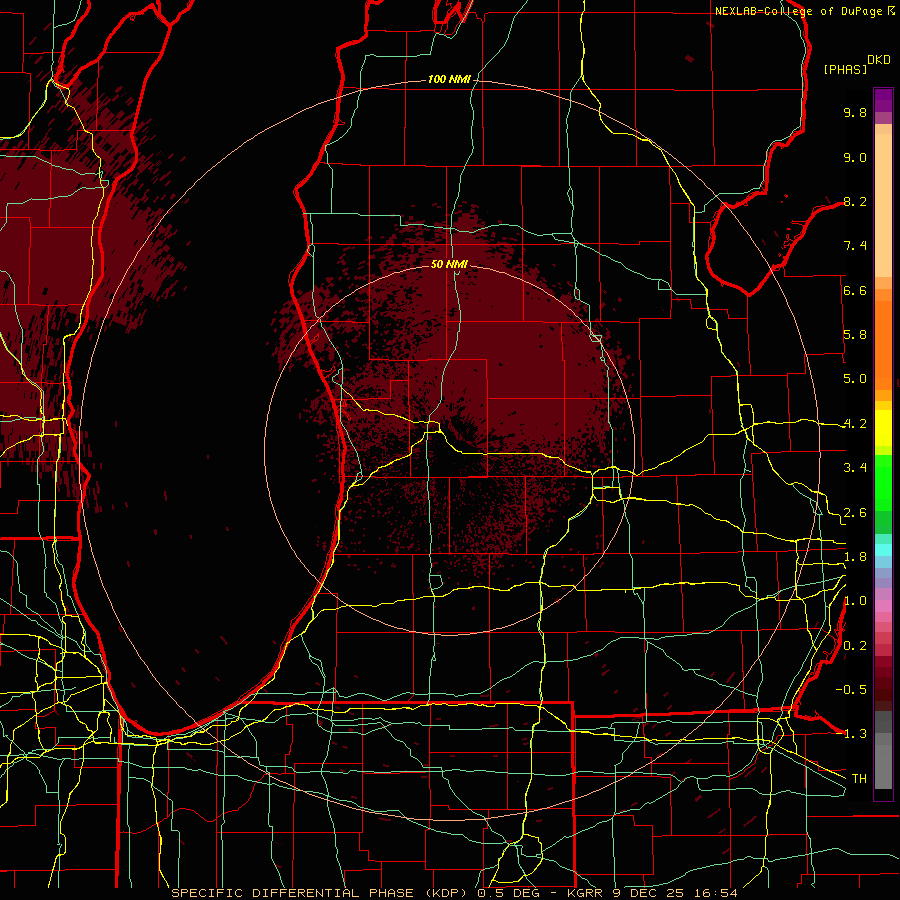Image resolution: width=900 pixels, height=900 pixels.
Task: Click the bottom caption 'SPECIFIC DIFFERENTIAL PHASE (KDP)'
Action: (x=321, y=893)
